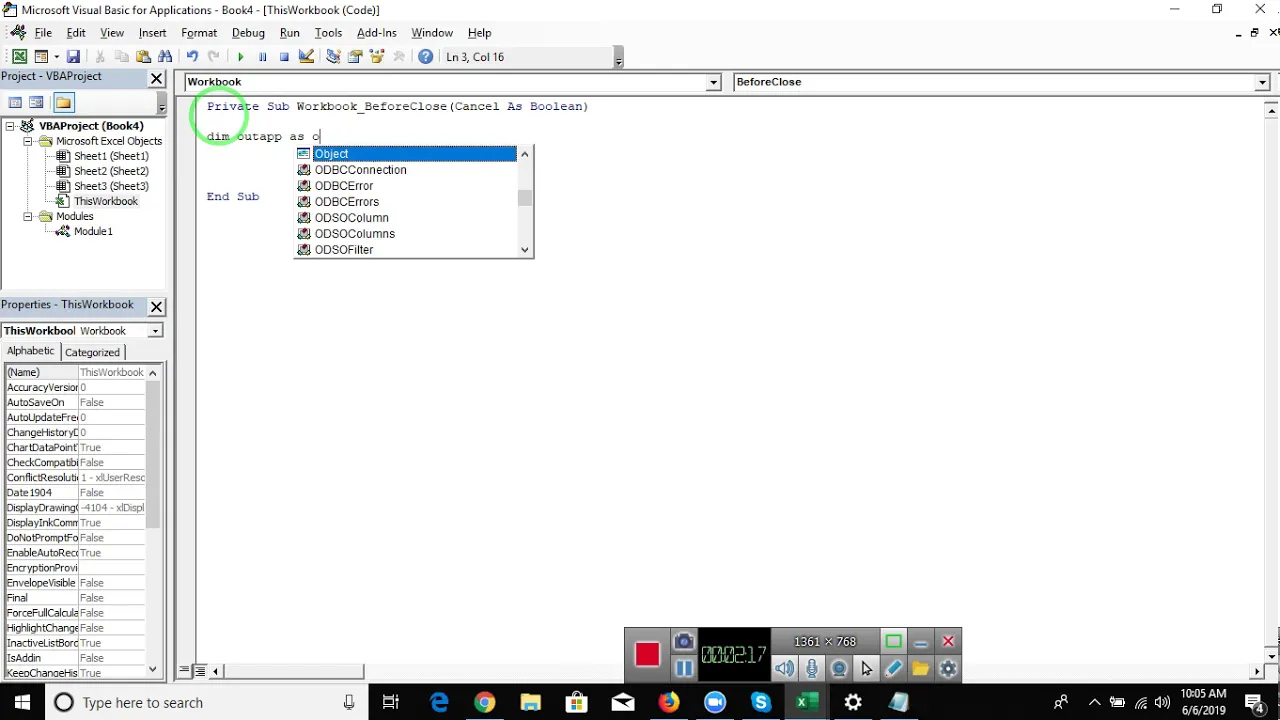Open the Insert UserForm dropdown arrow
Image resolution: width=1280 pixels, height=720 pixels.
tap(55, 57)
